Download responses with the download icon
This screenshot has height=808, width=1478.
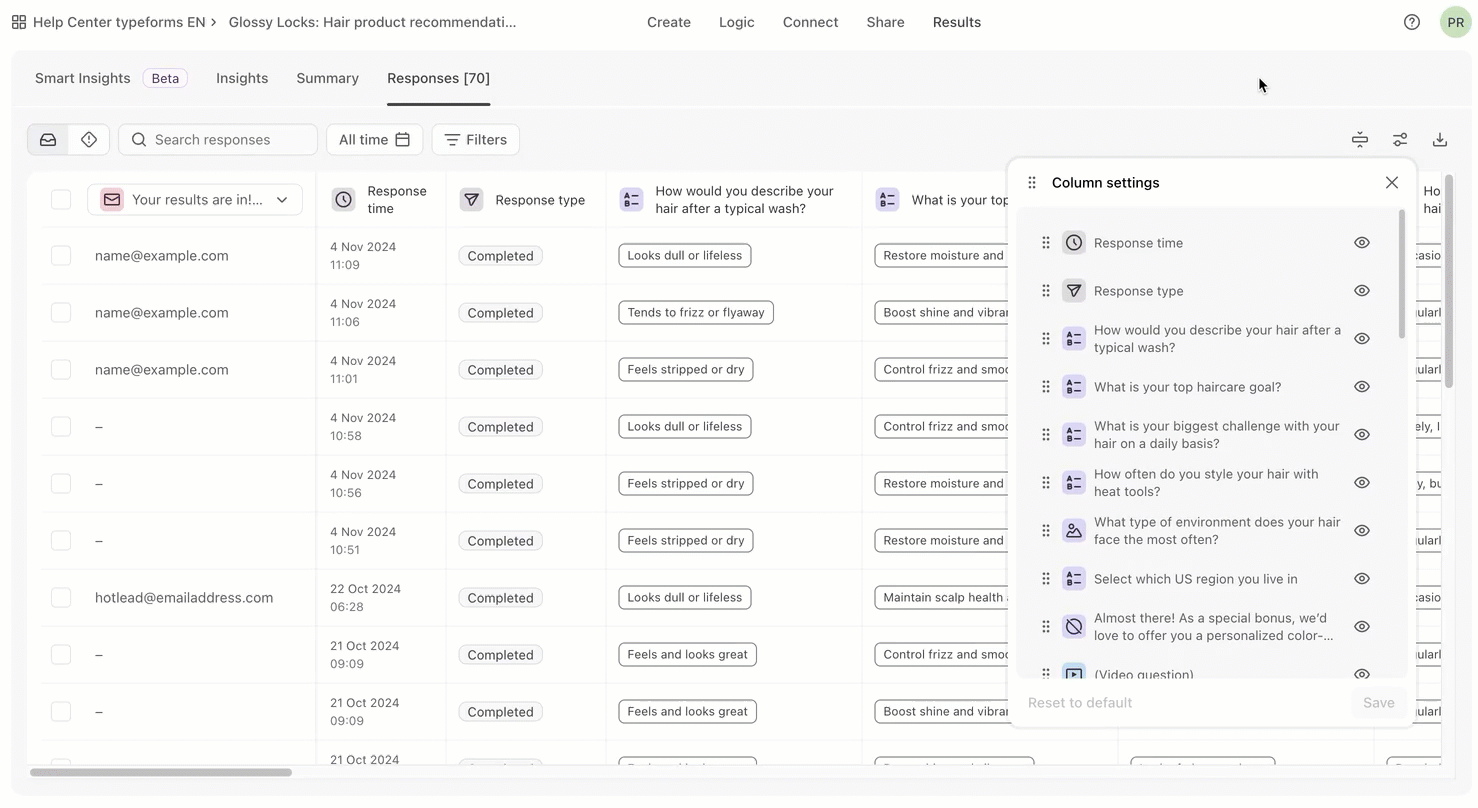1440,140
